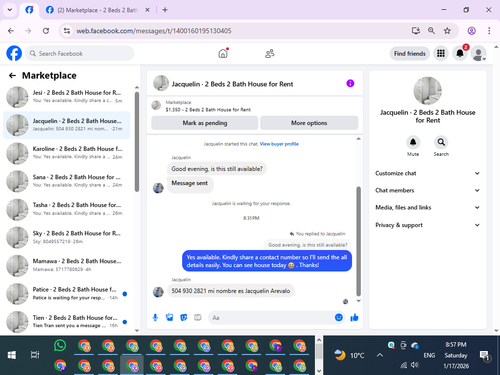Viewport: 500px width, 375px height.
Task: View site information icon in address bar
Action: 67,31
